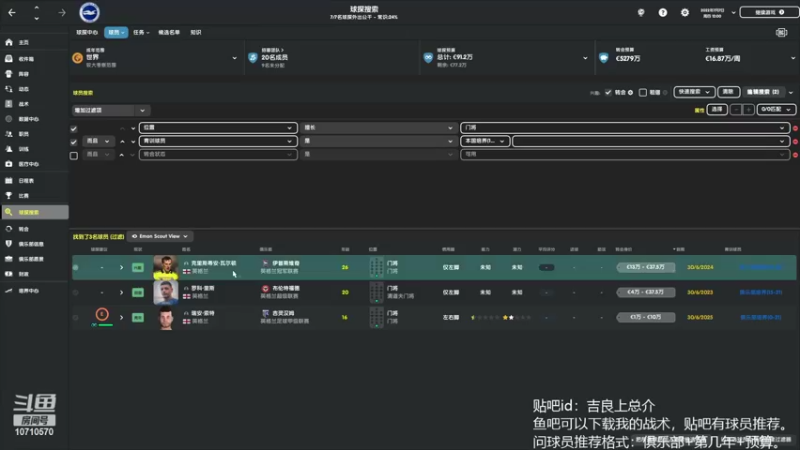The height and width of the screenshot is (450, 800).
Task: Select the radio circle of the age-26 goalkeeper row
Action: coord(76,267)
